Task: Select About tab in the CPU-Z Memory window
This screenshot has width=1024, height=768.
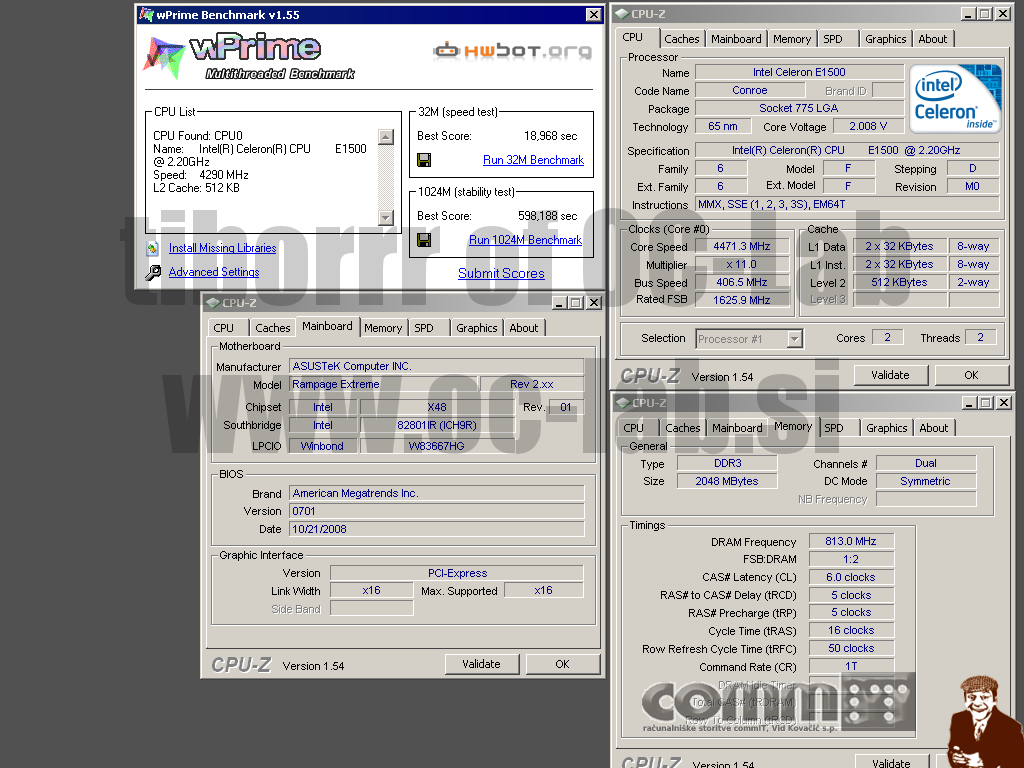Action: [934, 428]
